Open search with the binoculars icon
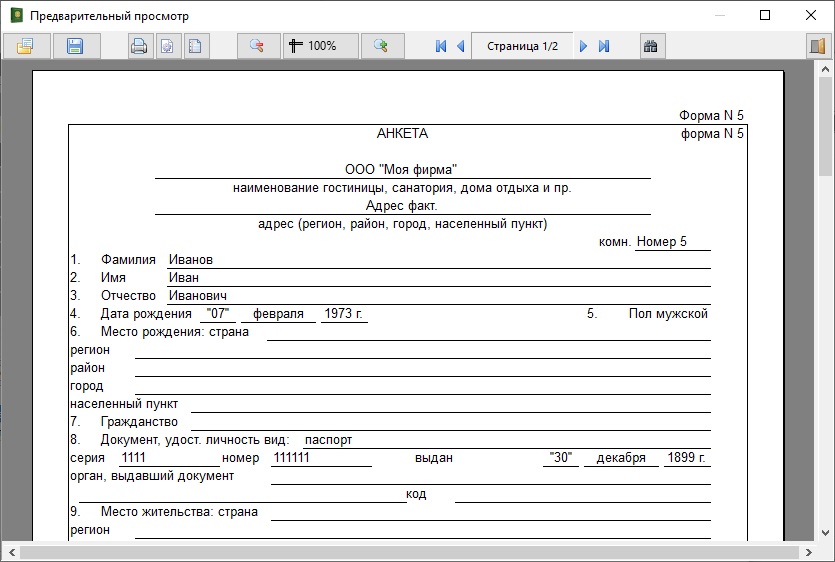 pos(652,46)
